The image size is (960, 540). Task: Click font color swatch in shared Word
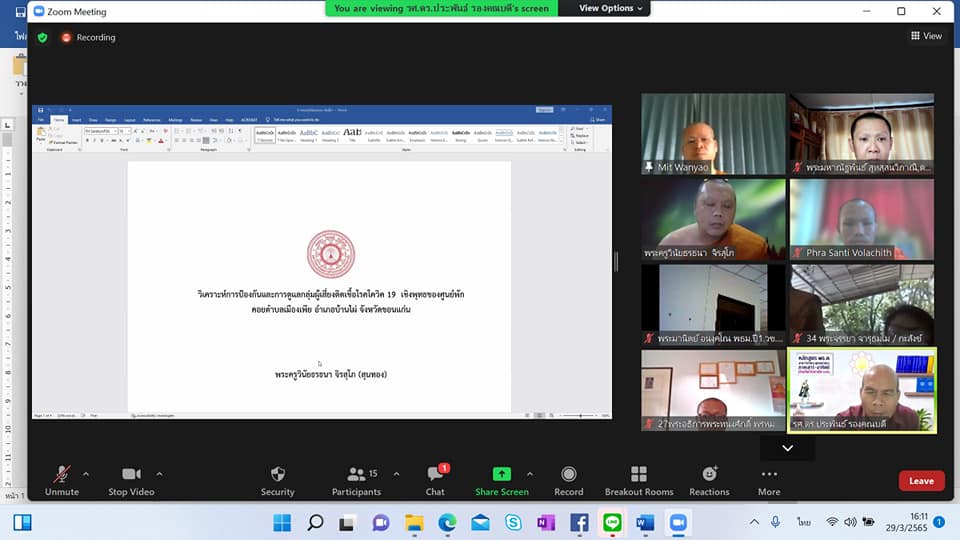(x=160, y=141)
